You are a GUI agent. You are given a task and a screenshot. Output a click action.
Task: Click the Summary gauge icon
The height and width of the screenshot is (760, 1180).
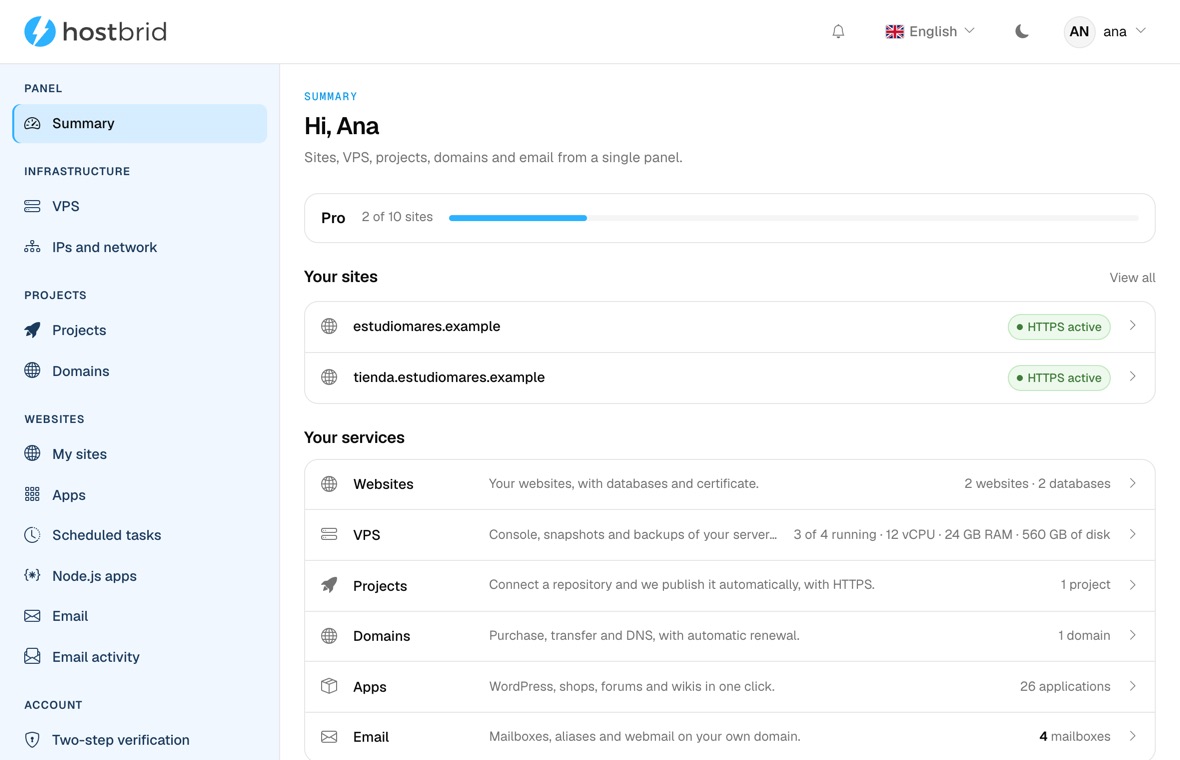(x=32, y=123)
